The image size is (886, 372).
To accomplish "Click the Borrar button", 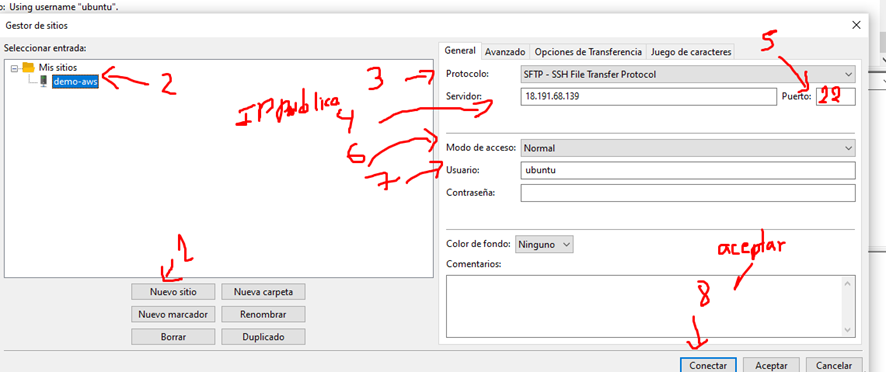I will (173, 337).
